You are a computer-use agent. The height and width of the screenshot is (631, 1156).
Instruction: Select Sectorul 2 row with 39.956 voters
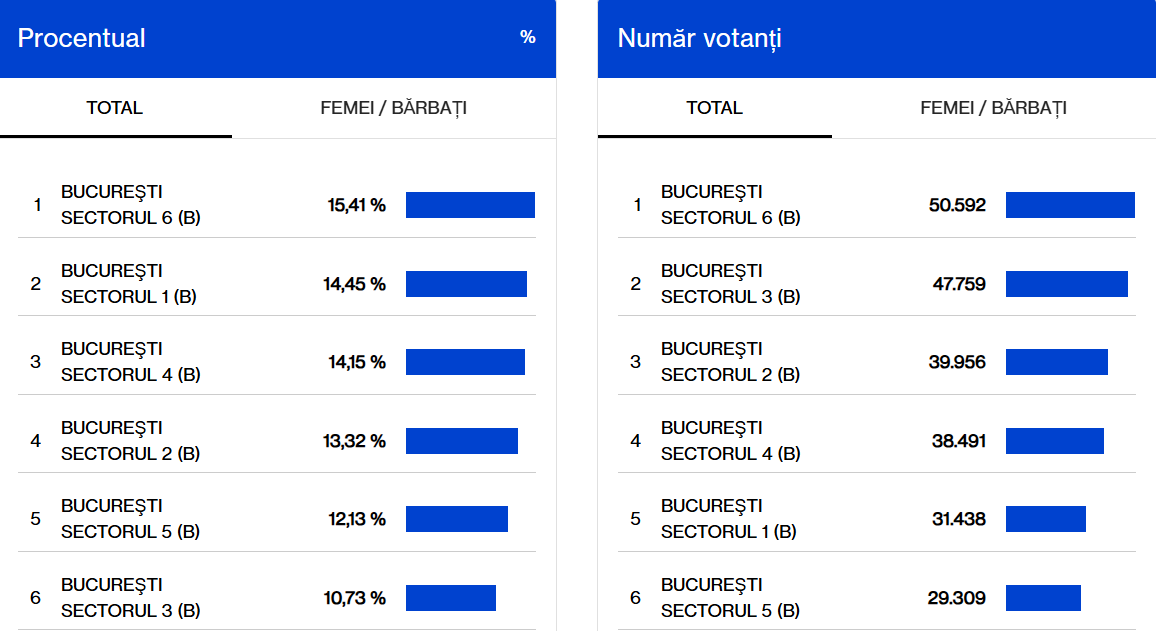click(x=731, y=362)
